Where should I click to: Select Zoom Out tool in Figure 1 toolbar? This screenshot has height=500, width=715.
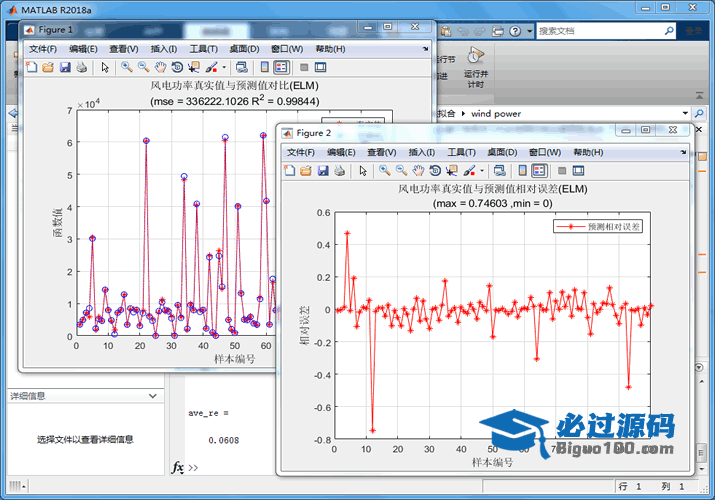click(143, 67)
